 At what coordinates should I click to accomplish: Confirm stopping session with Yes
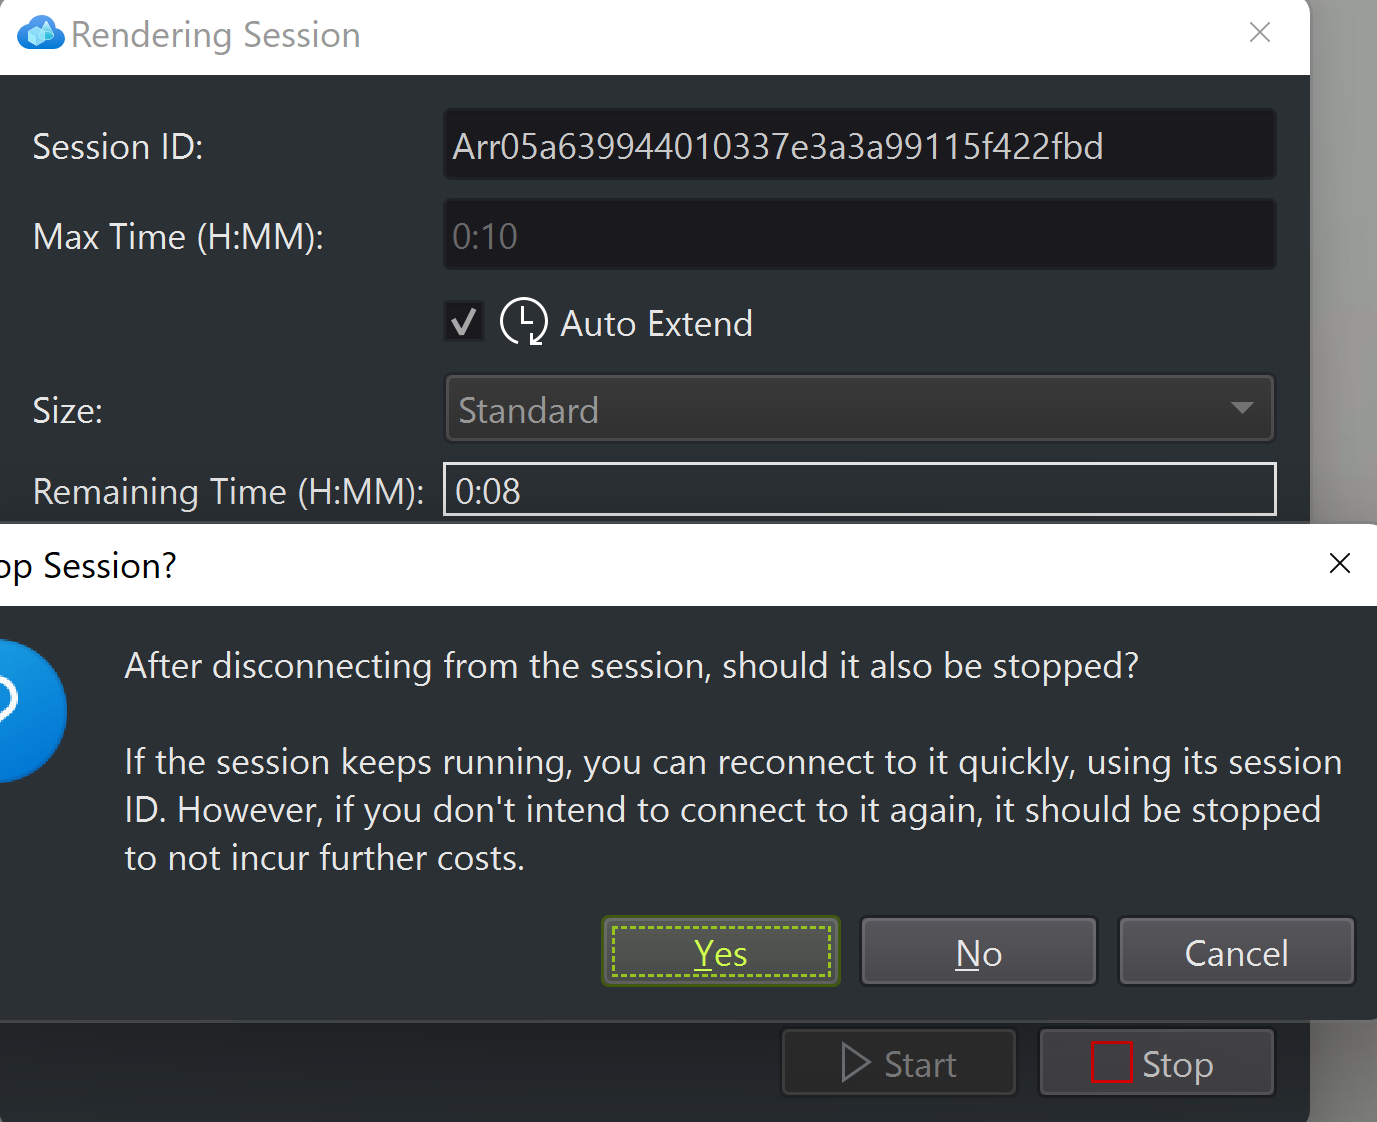coord(721,952)
